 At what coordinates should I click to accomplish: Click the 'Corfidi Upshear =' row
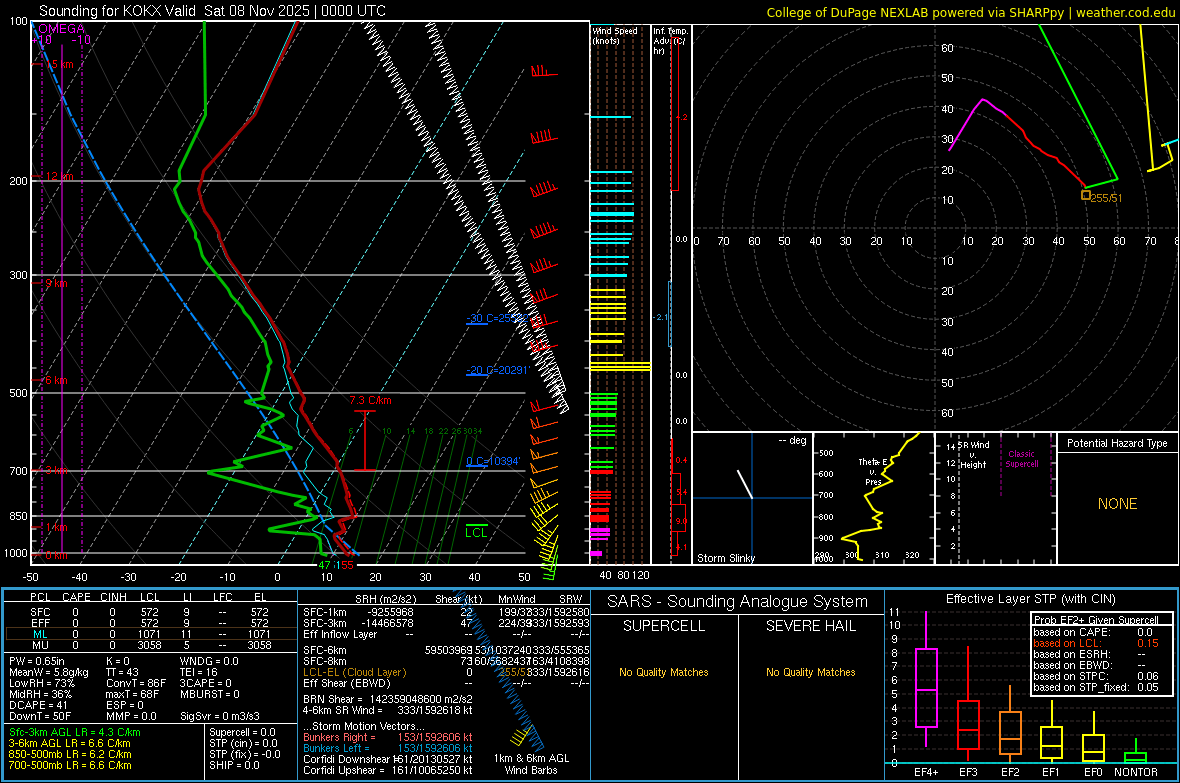click(x=388, y=770)
